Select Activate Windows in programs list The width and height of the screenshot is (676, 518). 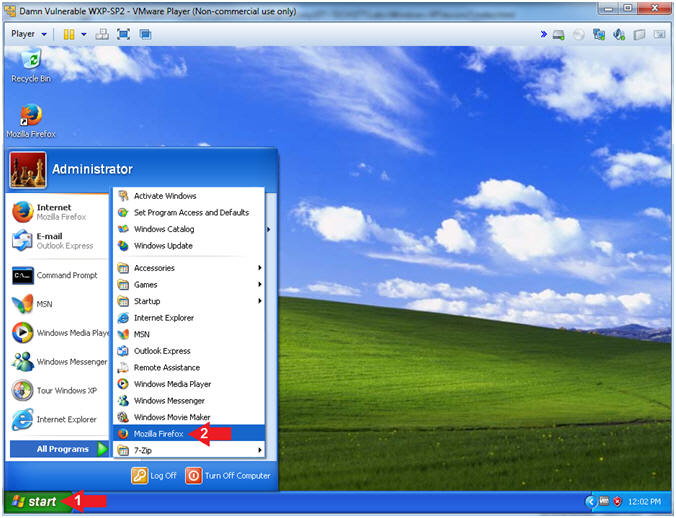pos(189,196)
